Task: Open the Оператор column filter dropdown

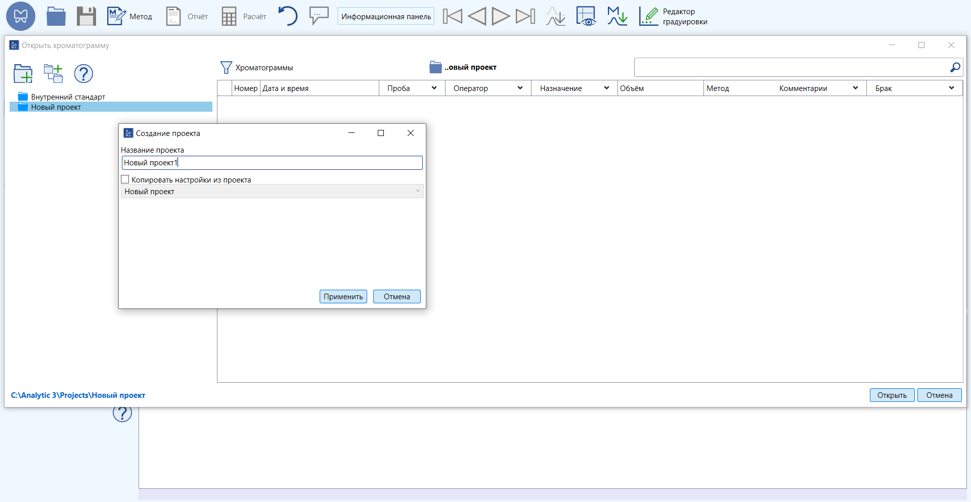Action: [x=520, y=88]
